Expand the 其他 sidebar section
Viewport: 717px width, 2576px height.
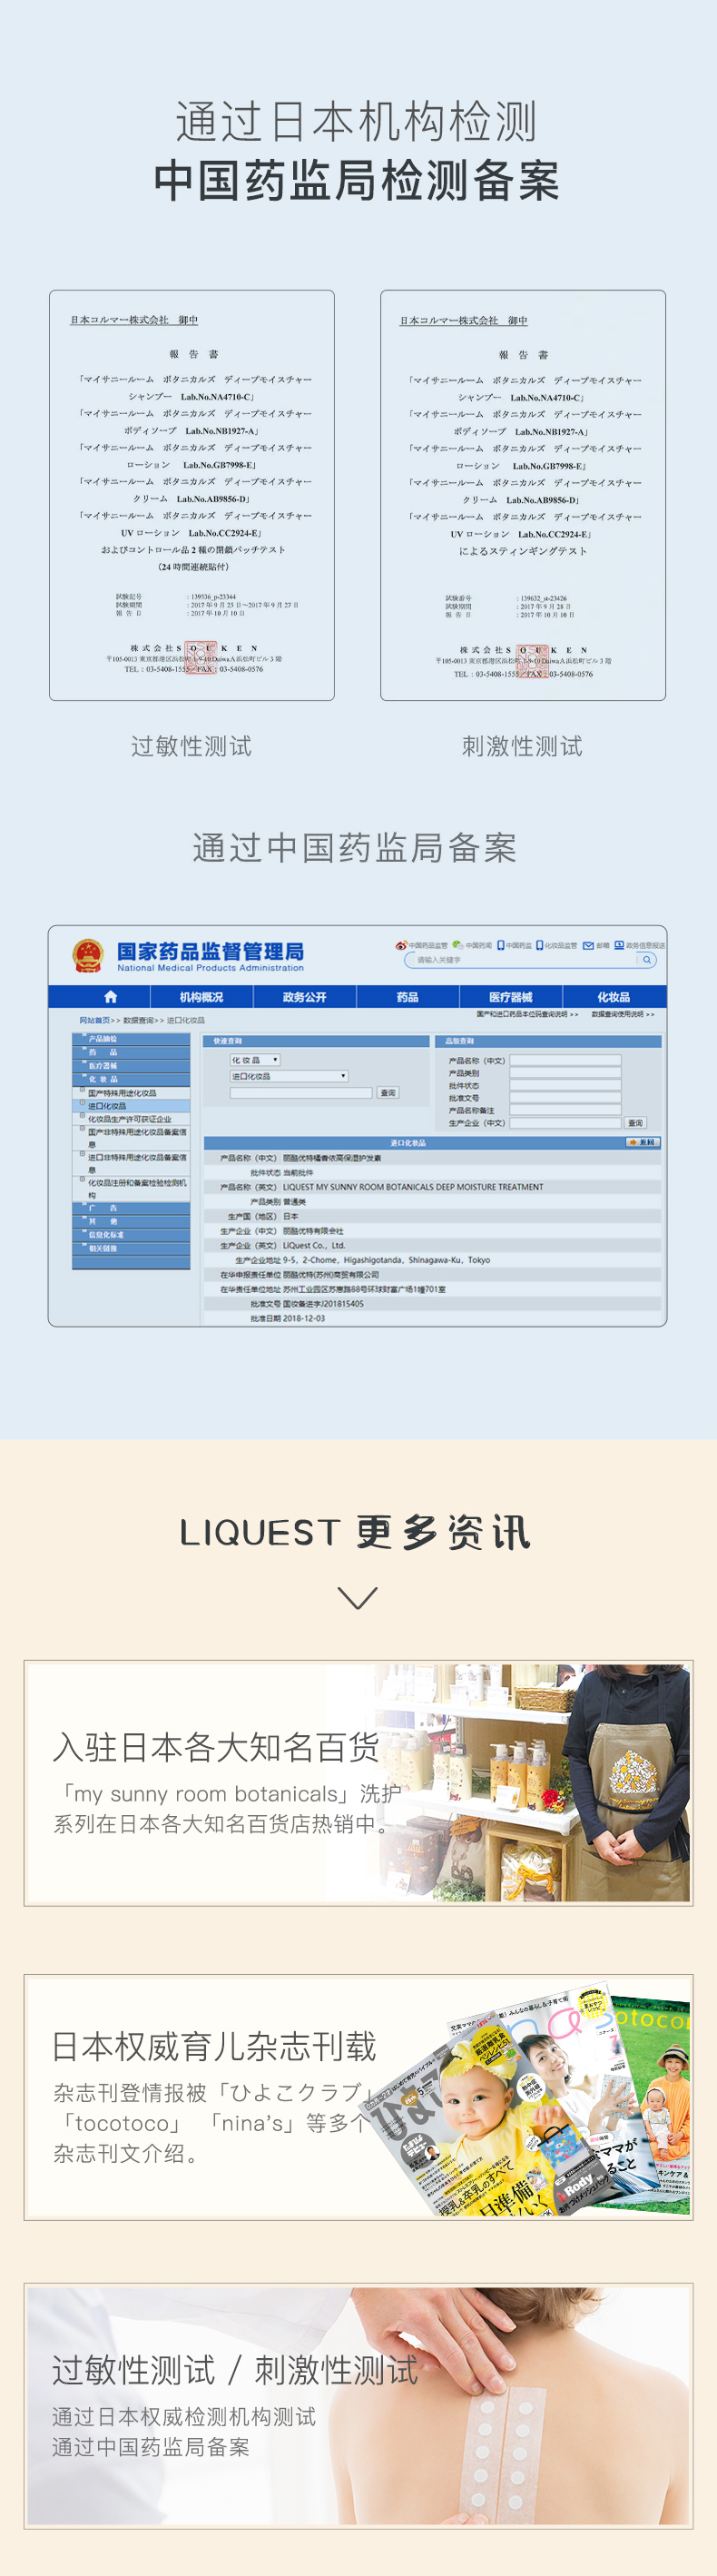tap(131, 1221)
